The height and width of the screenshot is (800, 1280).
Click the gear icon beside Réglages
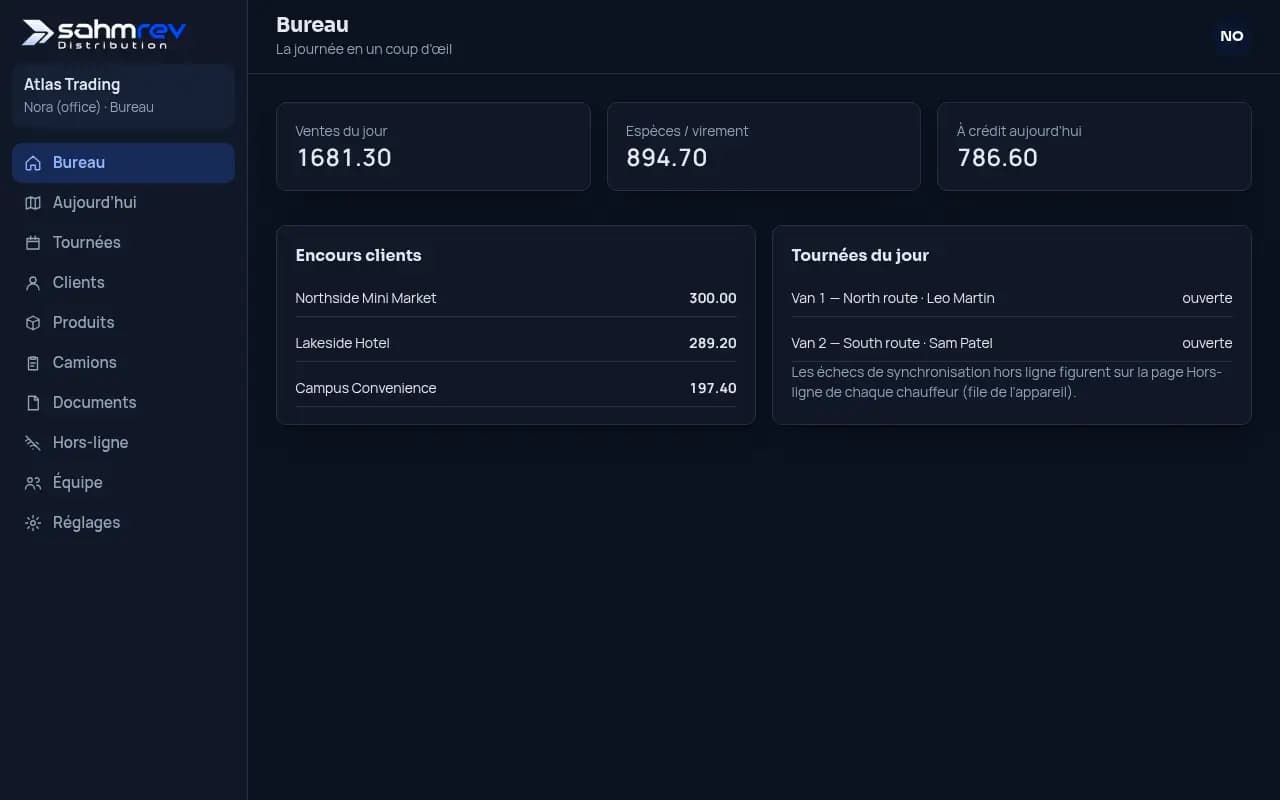tap(33, 523)
